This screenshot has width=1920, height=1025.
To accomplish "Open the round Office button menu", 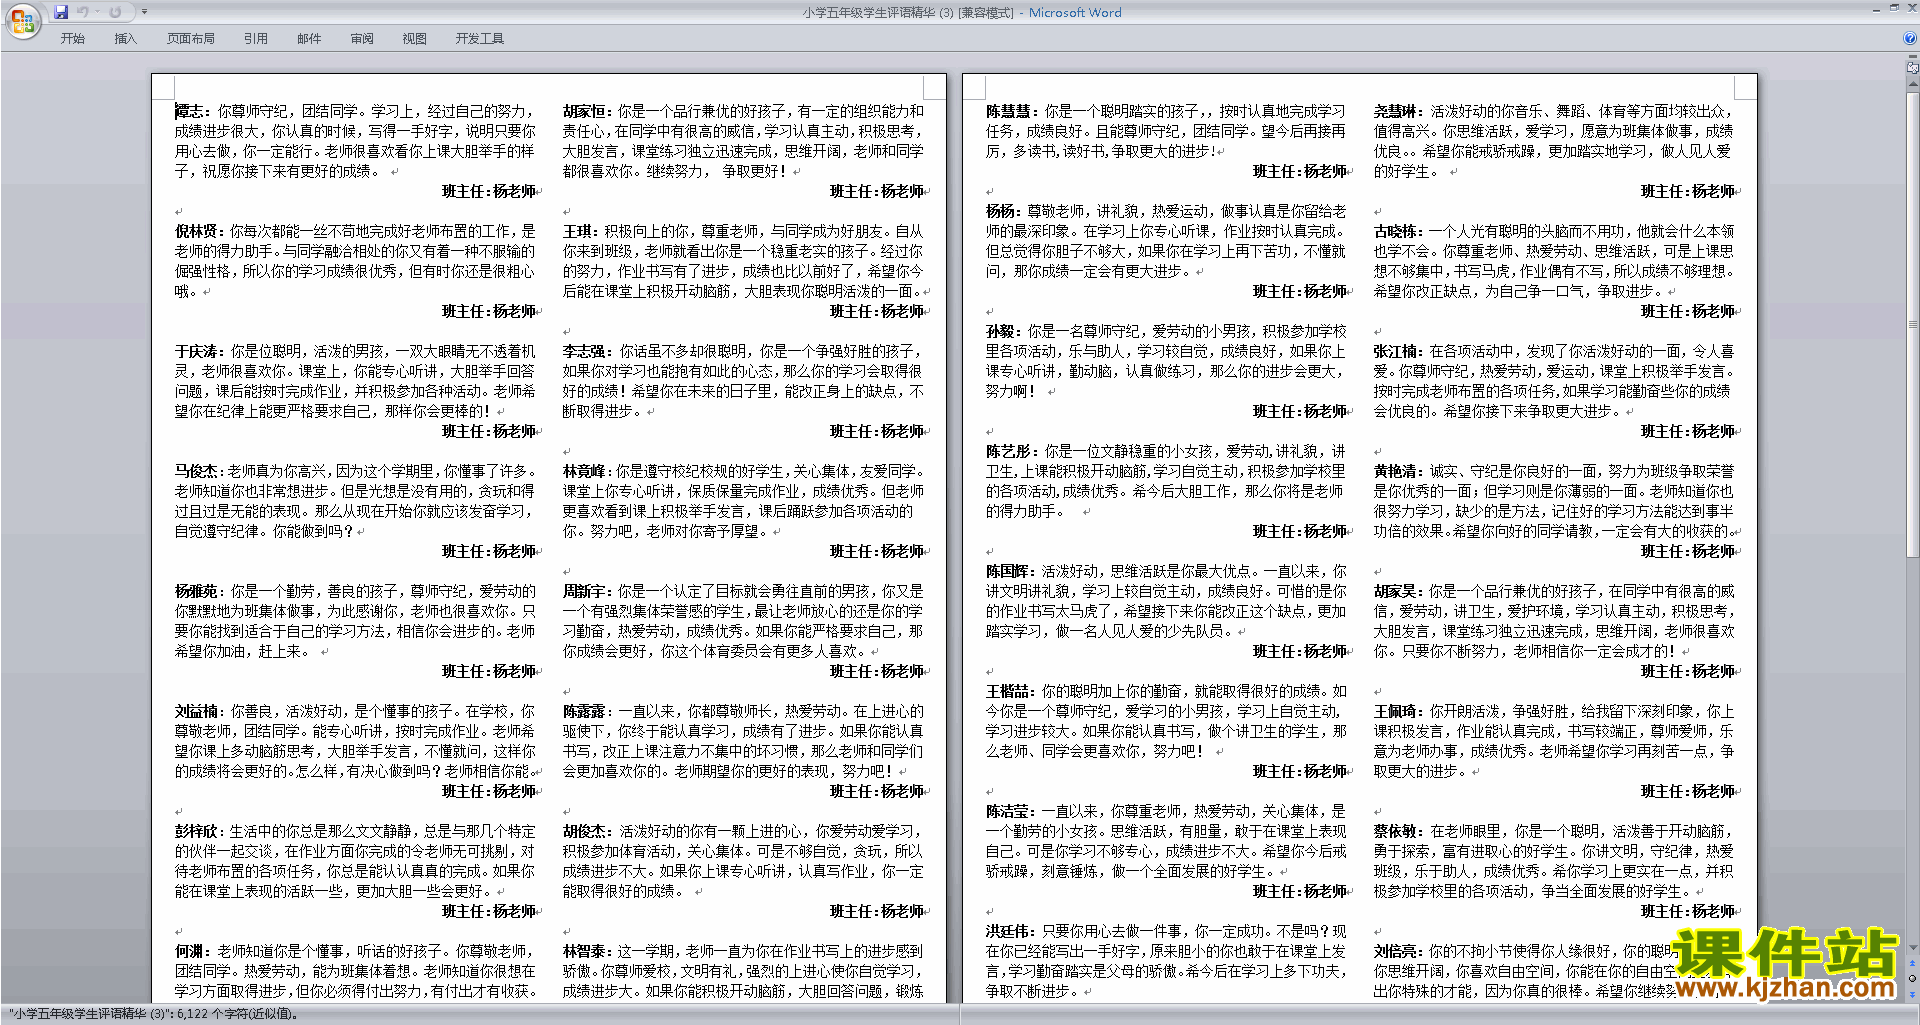I will click(22, 21).
